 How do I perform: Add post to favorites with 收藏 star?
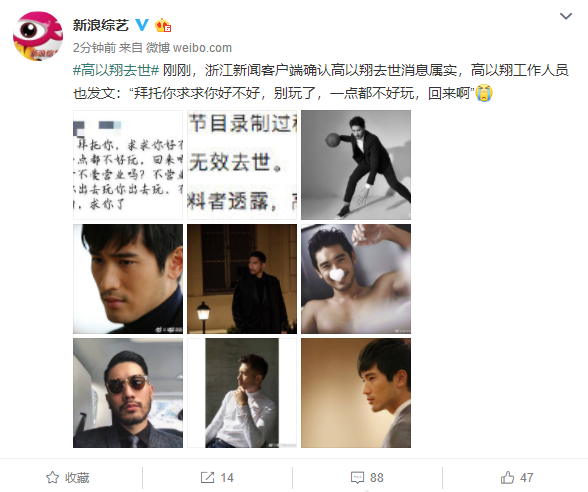(68, 477)
